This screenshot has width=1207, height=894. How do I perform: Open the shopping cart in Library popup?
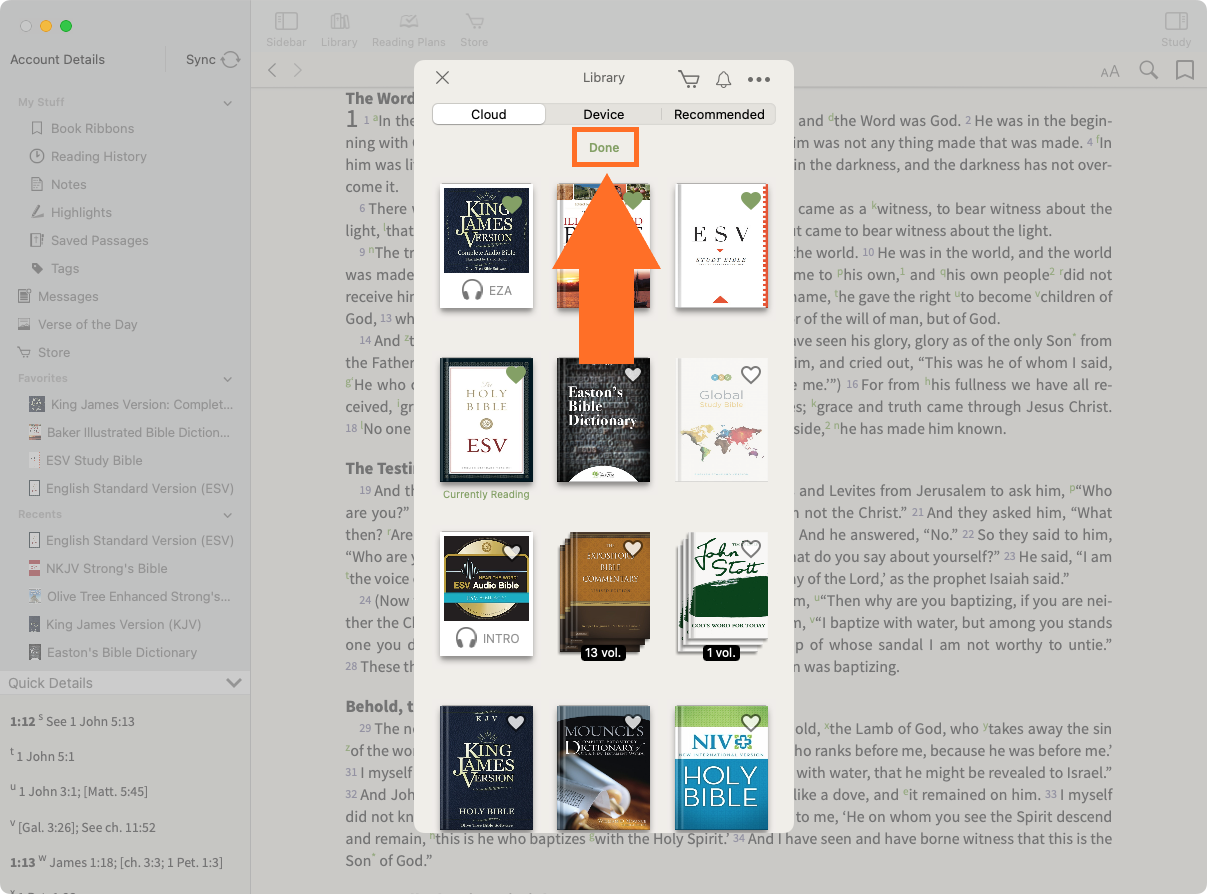tap(688, 79)
